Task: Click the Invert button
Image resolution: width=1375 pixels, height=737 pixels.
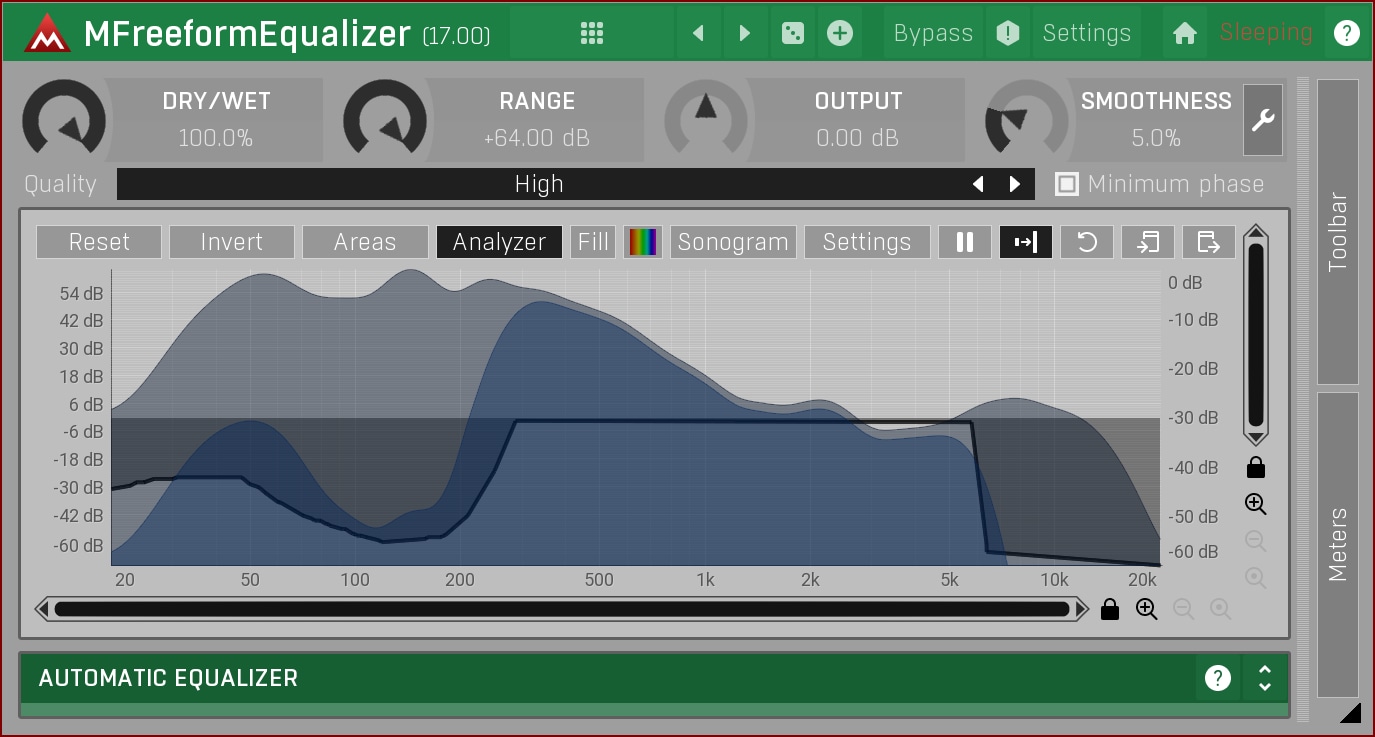Action: [x=231, y=242]
